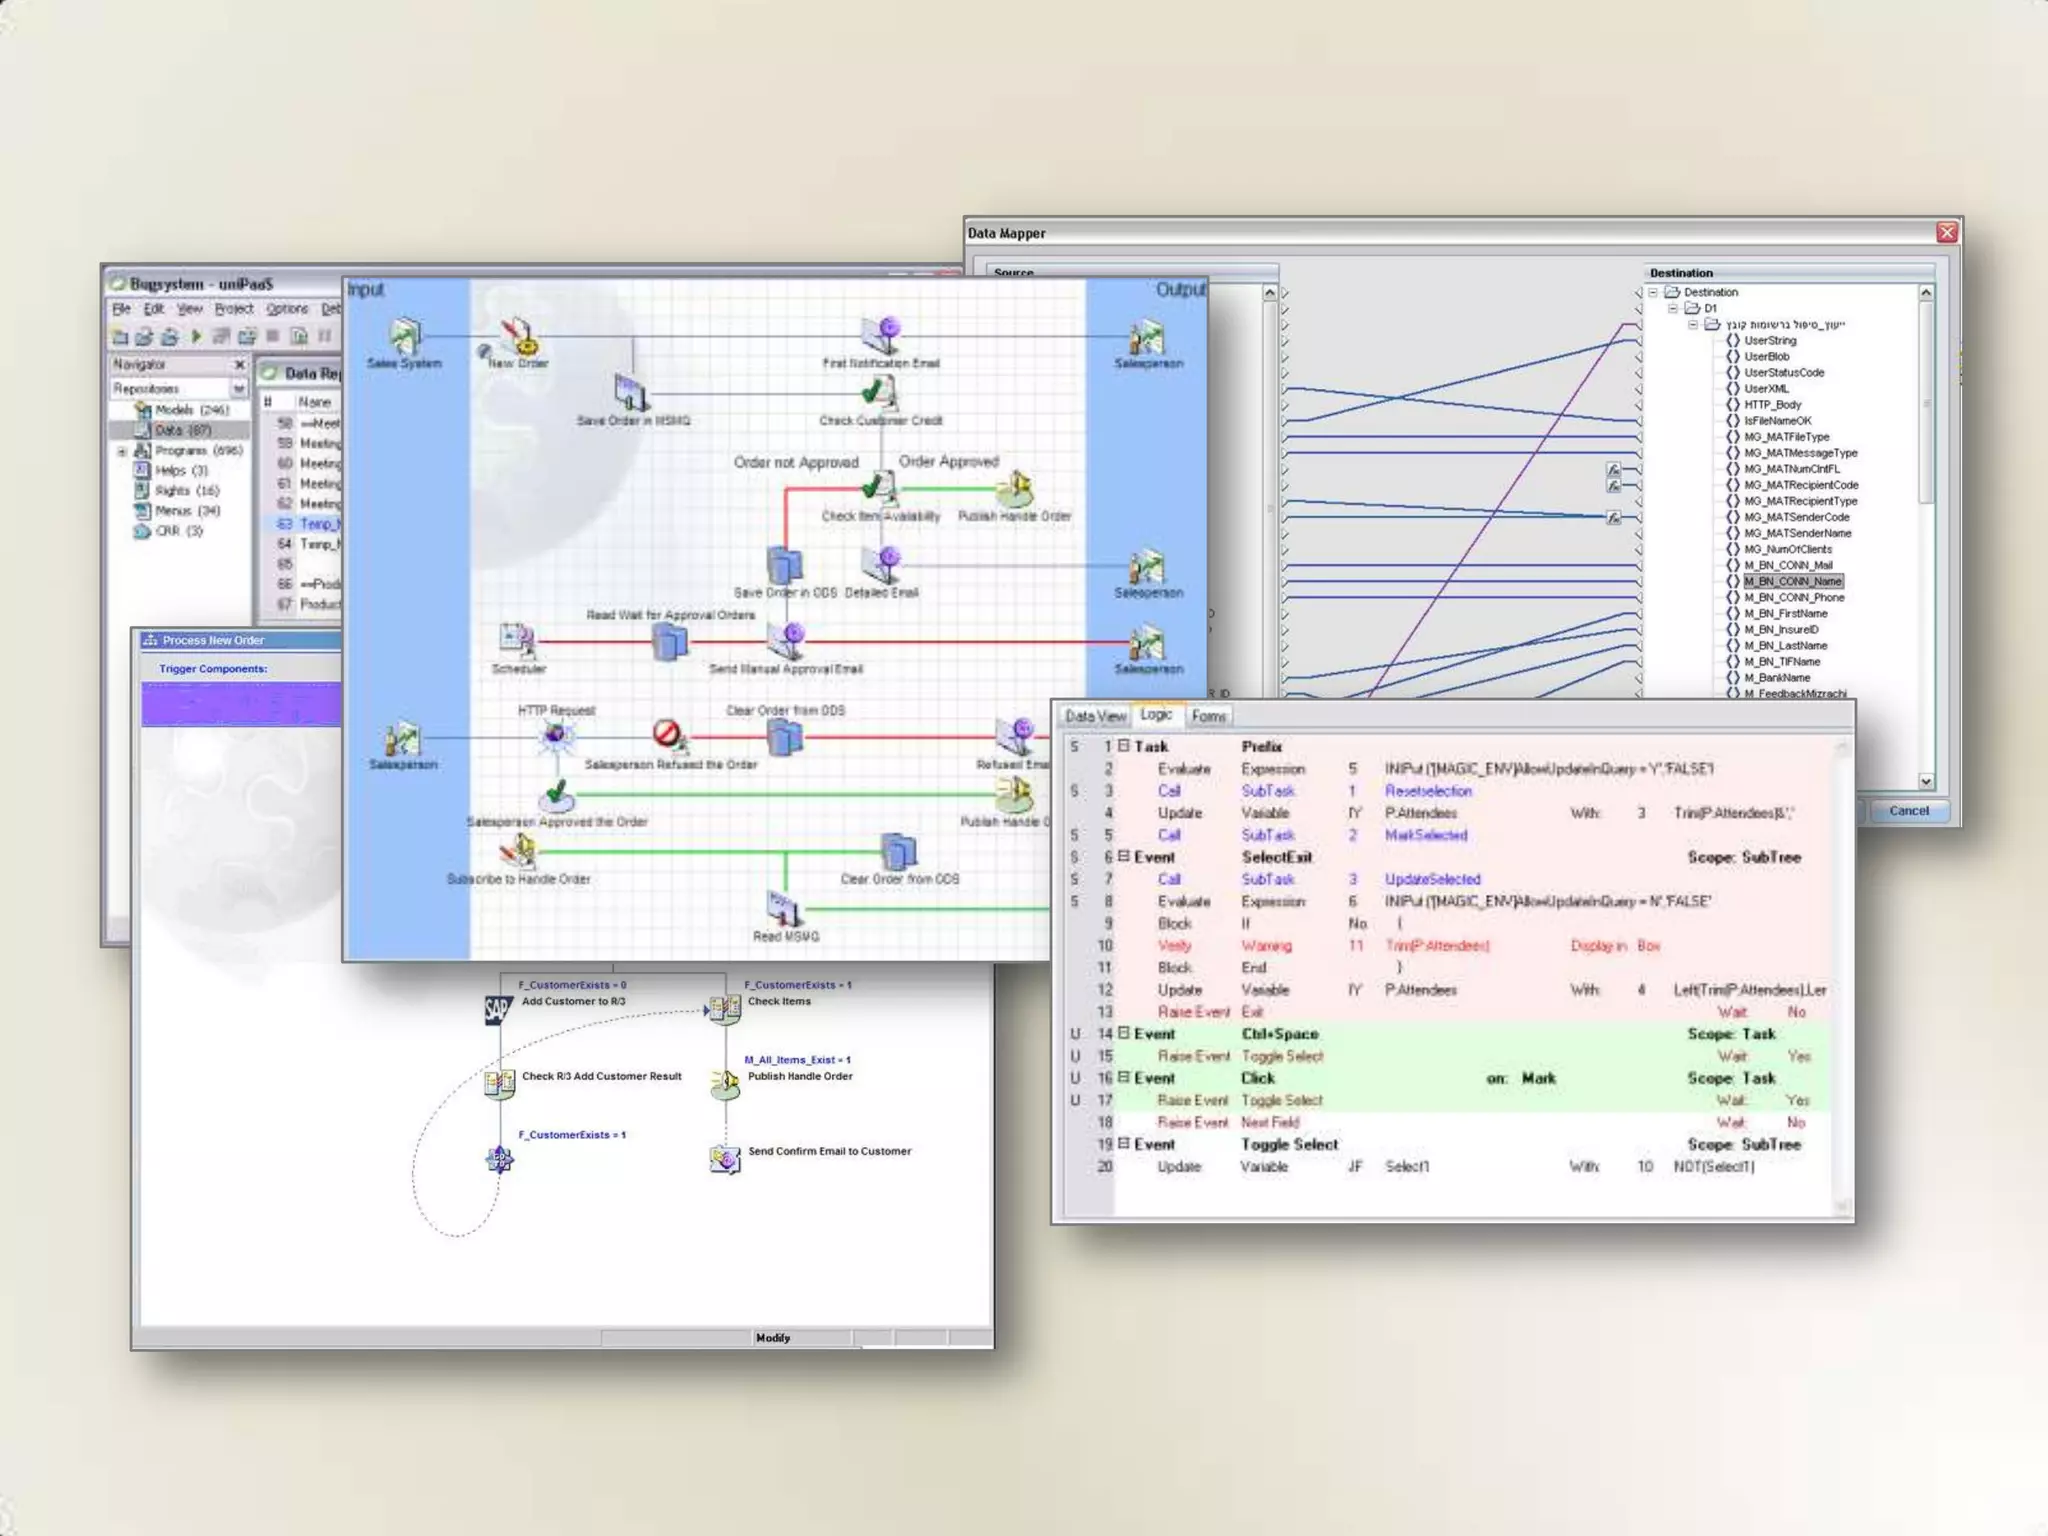Select the Check Customer Credit node icon

tap(879, 394)
